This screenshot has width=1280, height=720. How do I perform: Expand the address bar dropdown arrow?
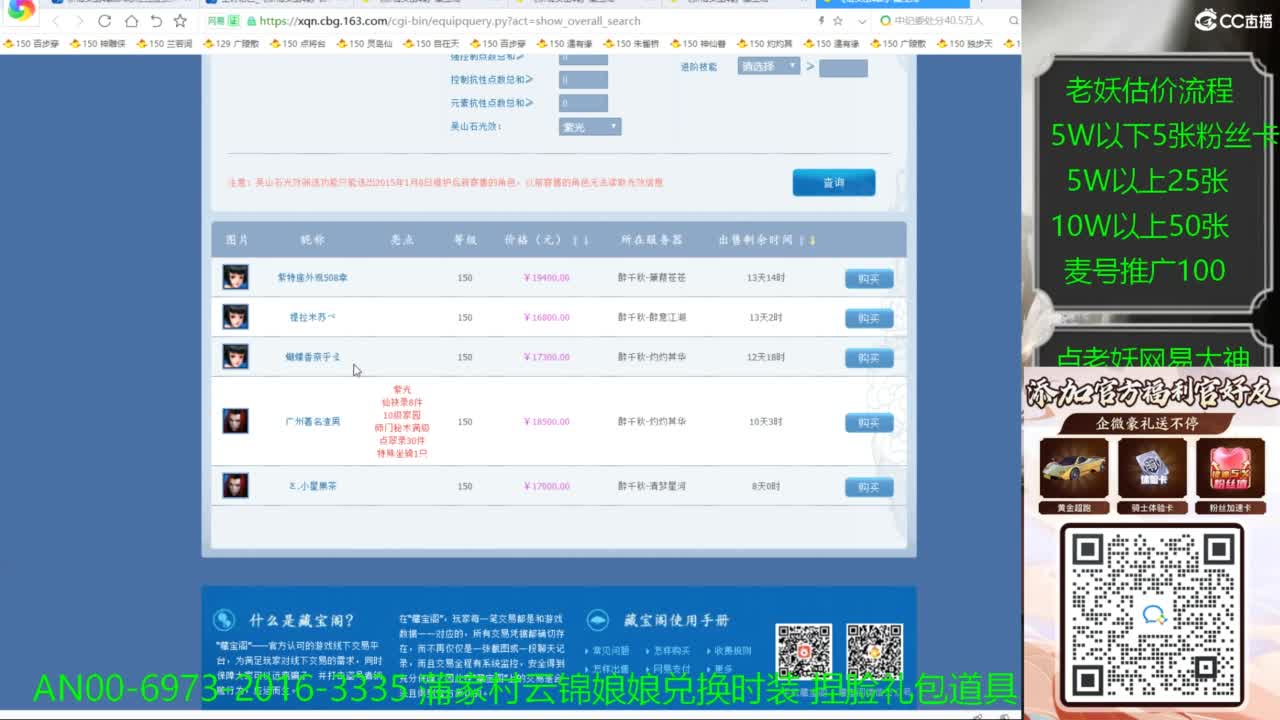pos(862,21)
